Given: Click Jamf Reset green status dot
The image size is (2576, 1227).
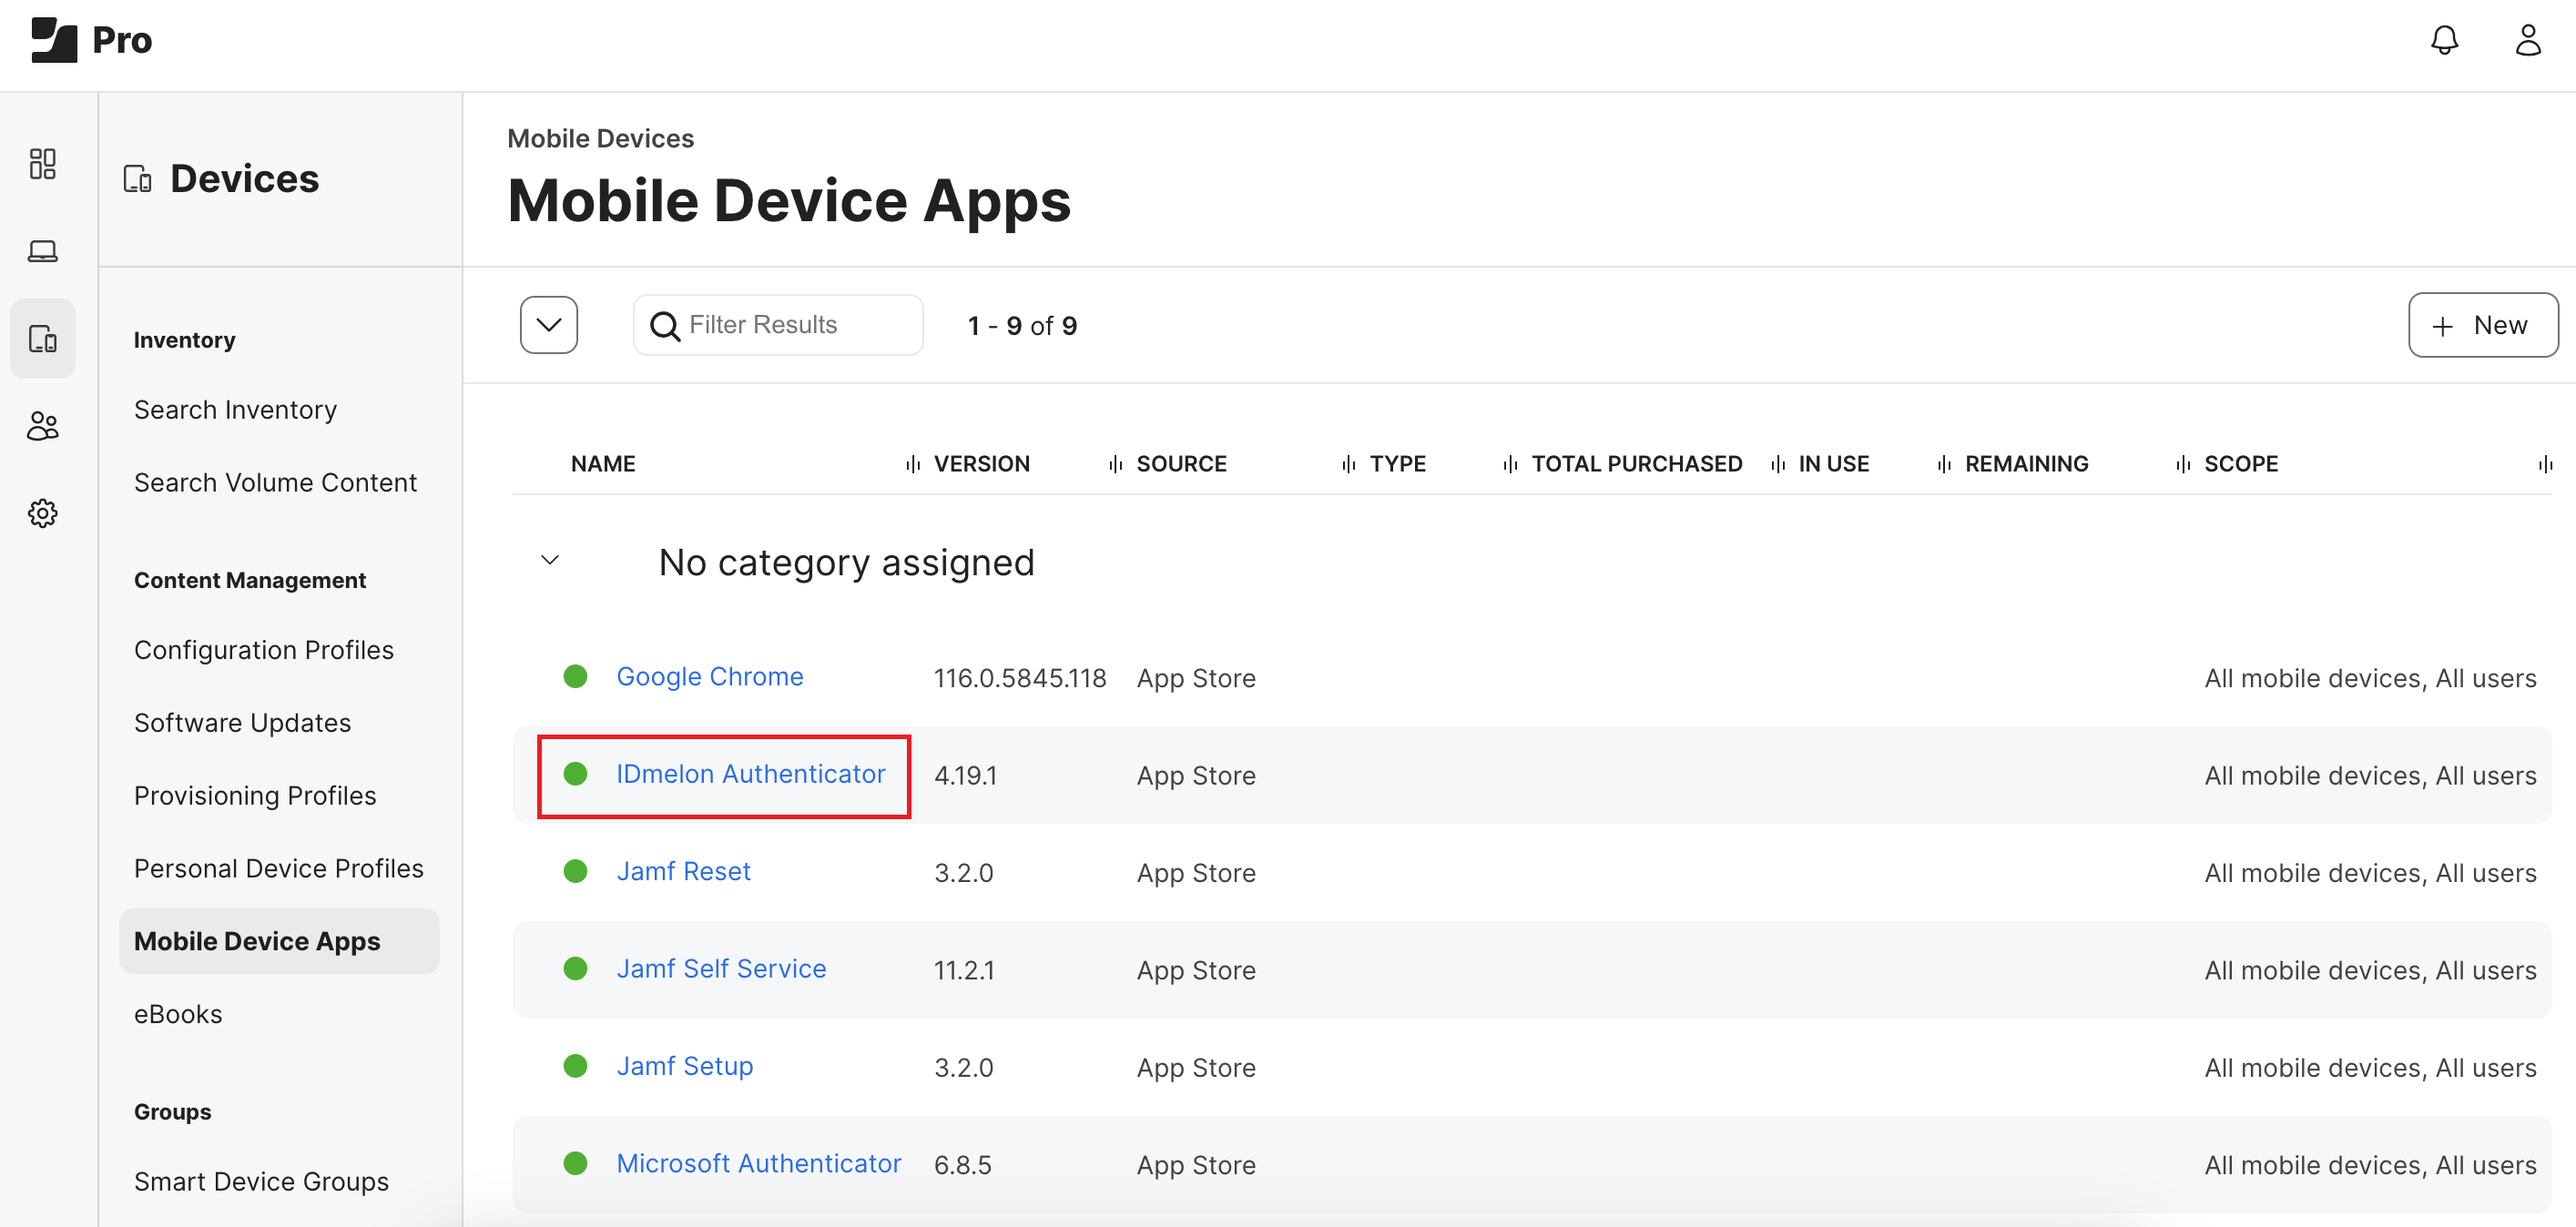Looking at the screenshot, I should coord(575,872).
